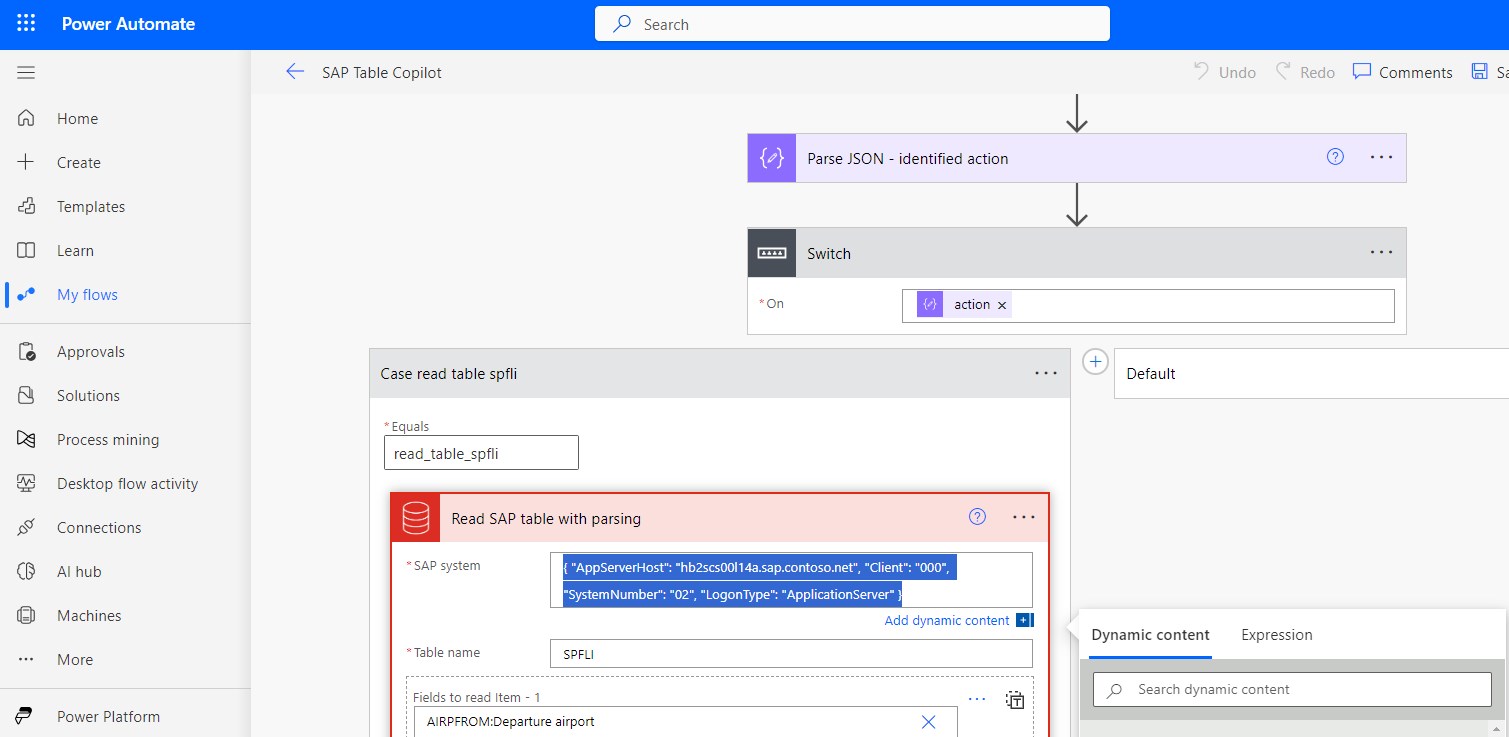Click the Search dynamic content field

[x=1292, y=689]
